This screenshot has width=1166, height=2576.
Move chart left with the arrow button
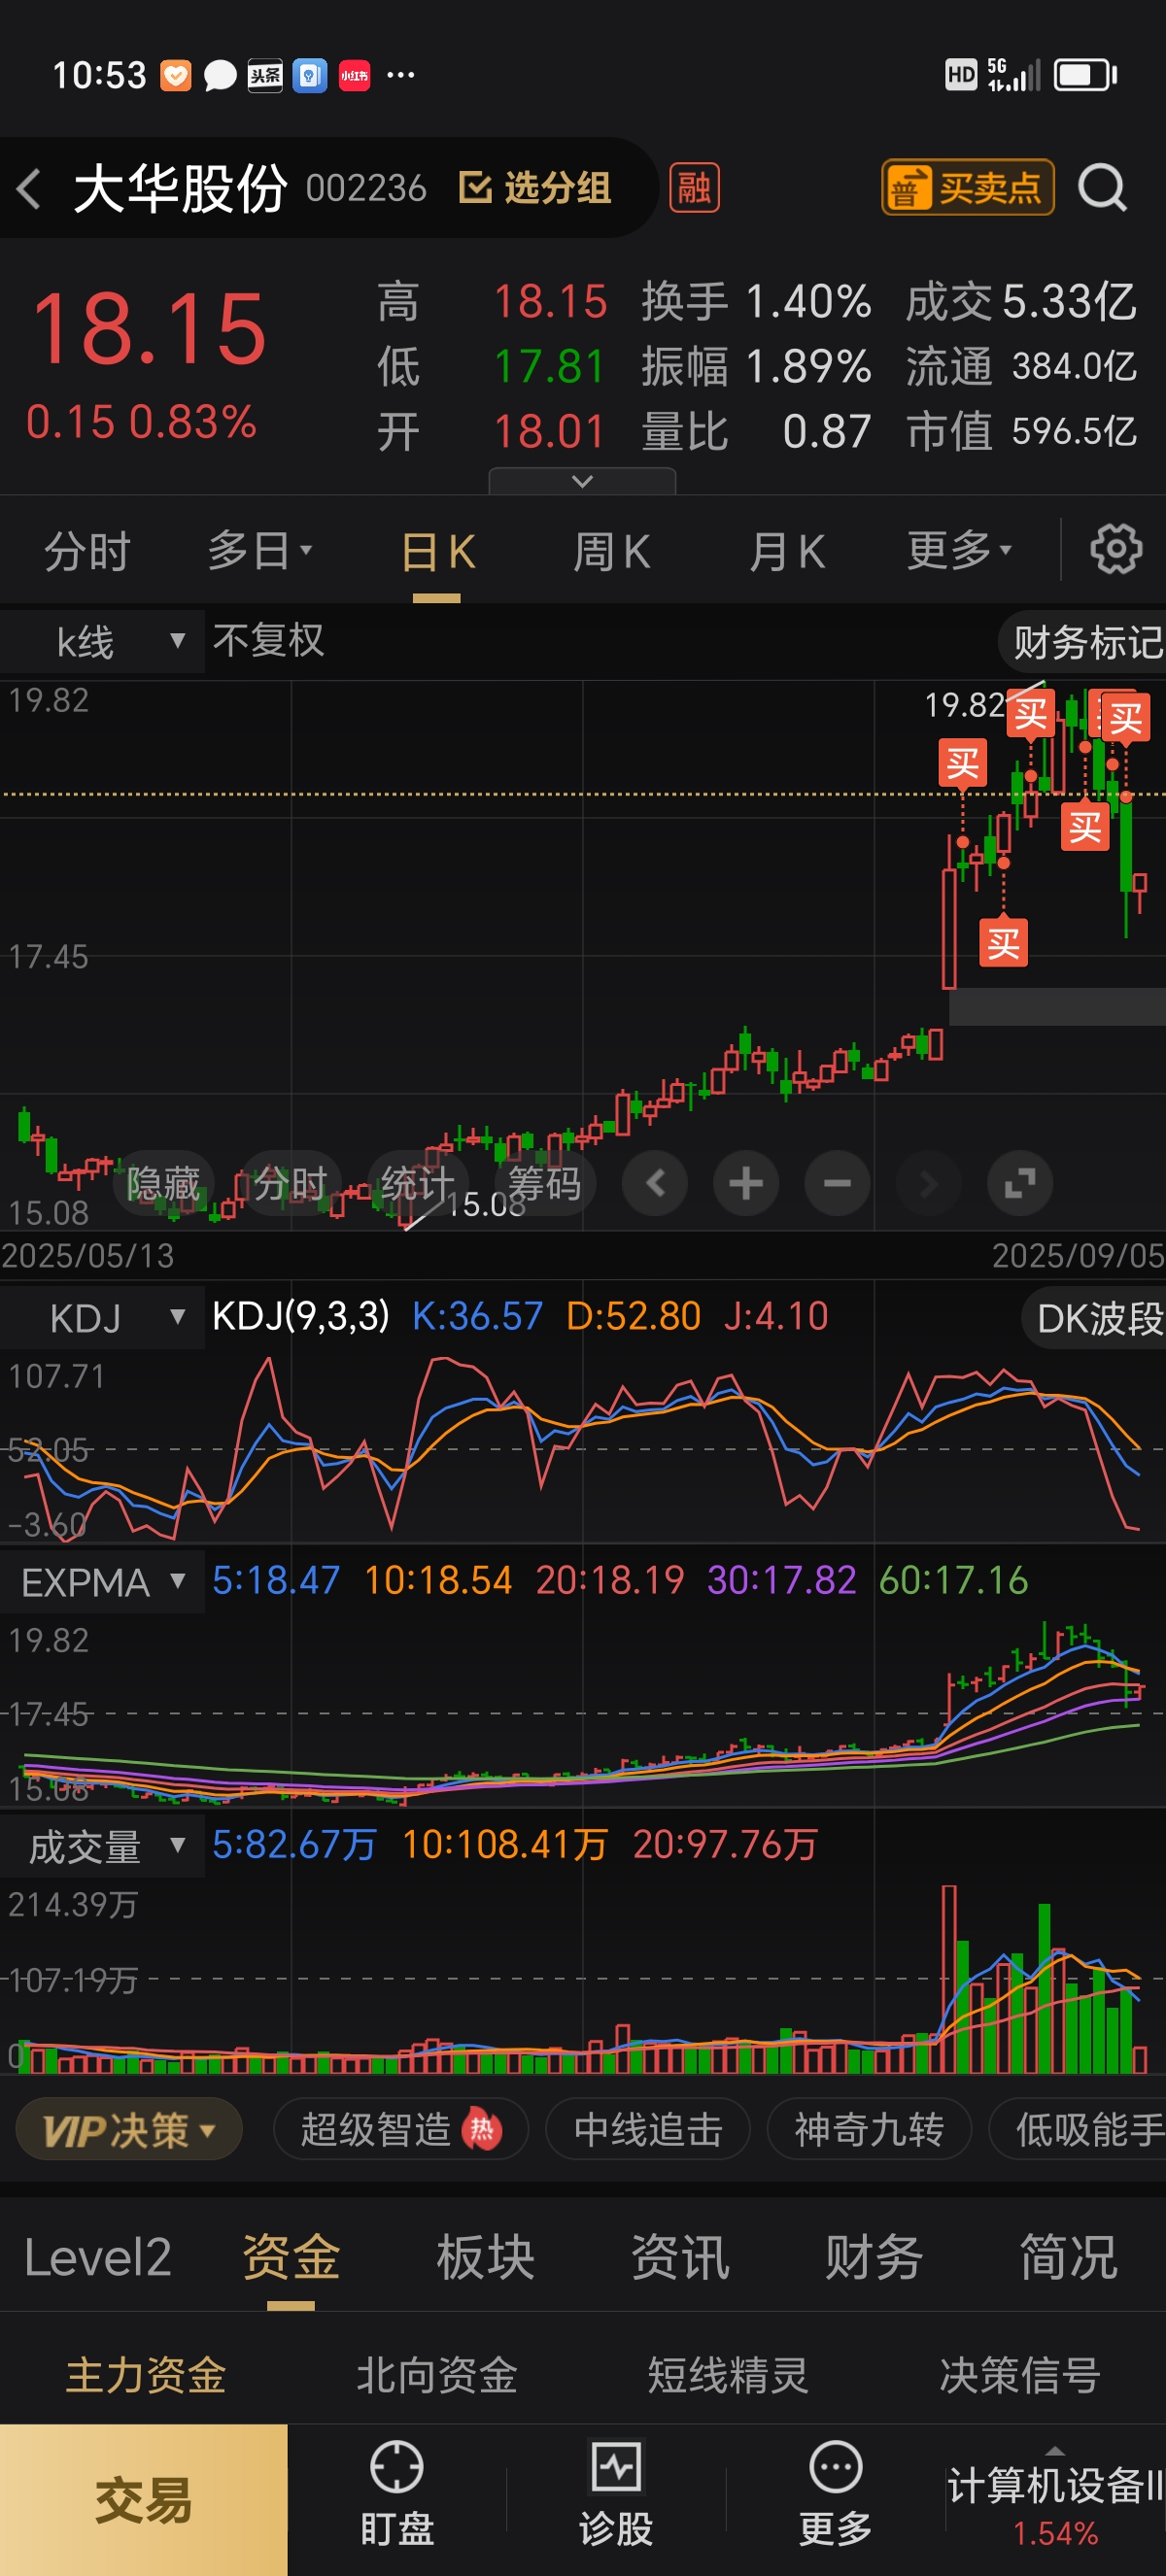655,1184
